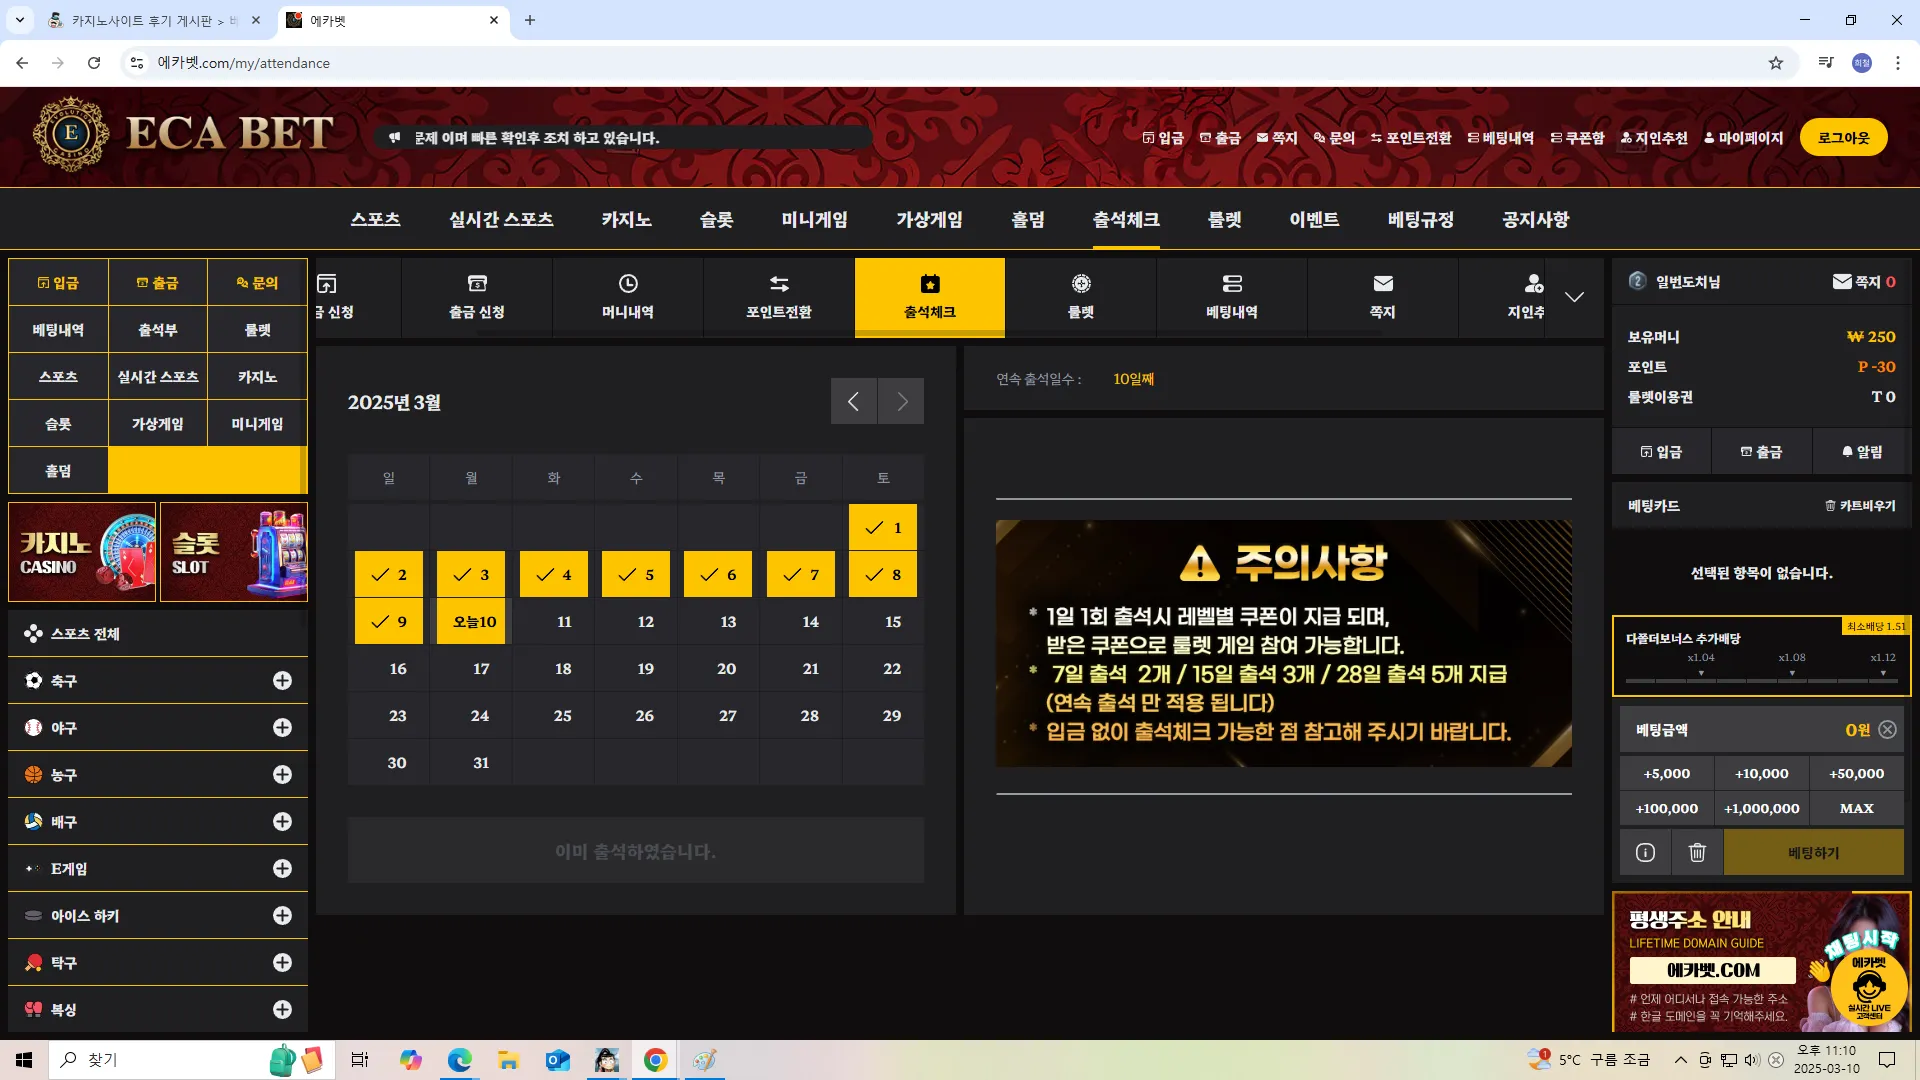
Task: Add +10,000 to bet amount
Action: click(x=1761, y=774)
